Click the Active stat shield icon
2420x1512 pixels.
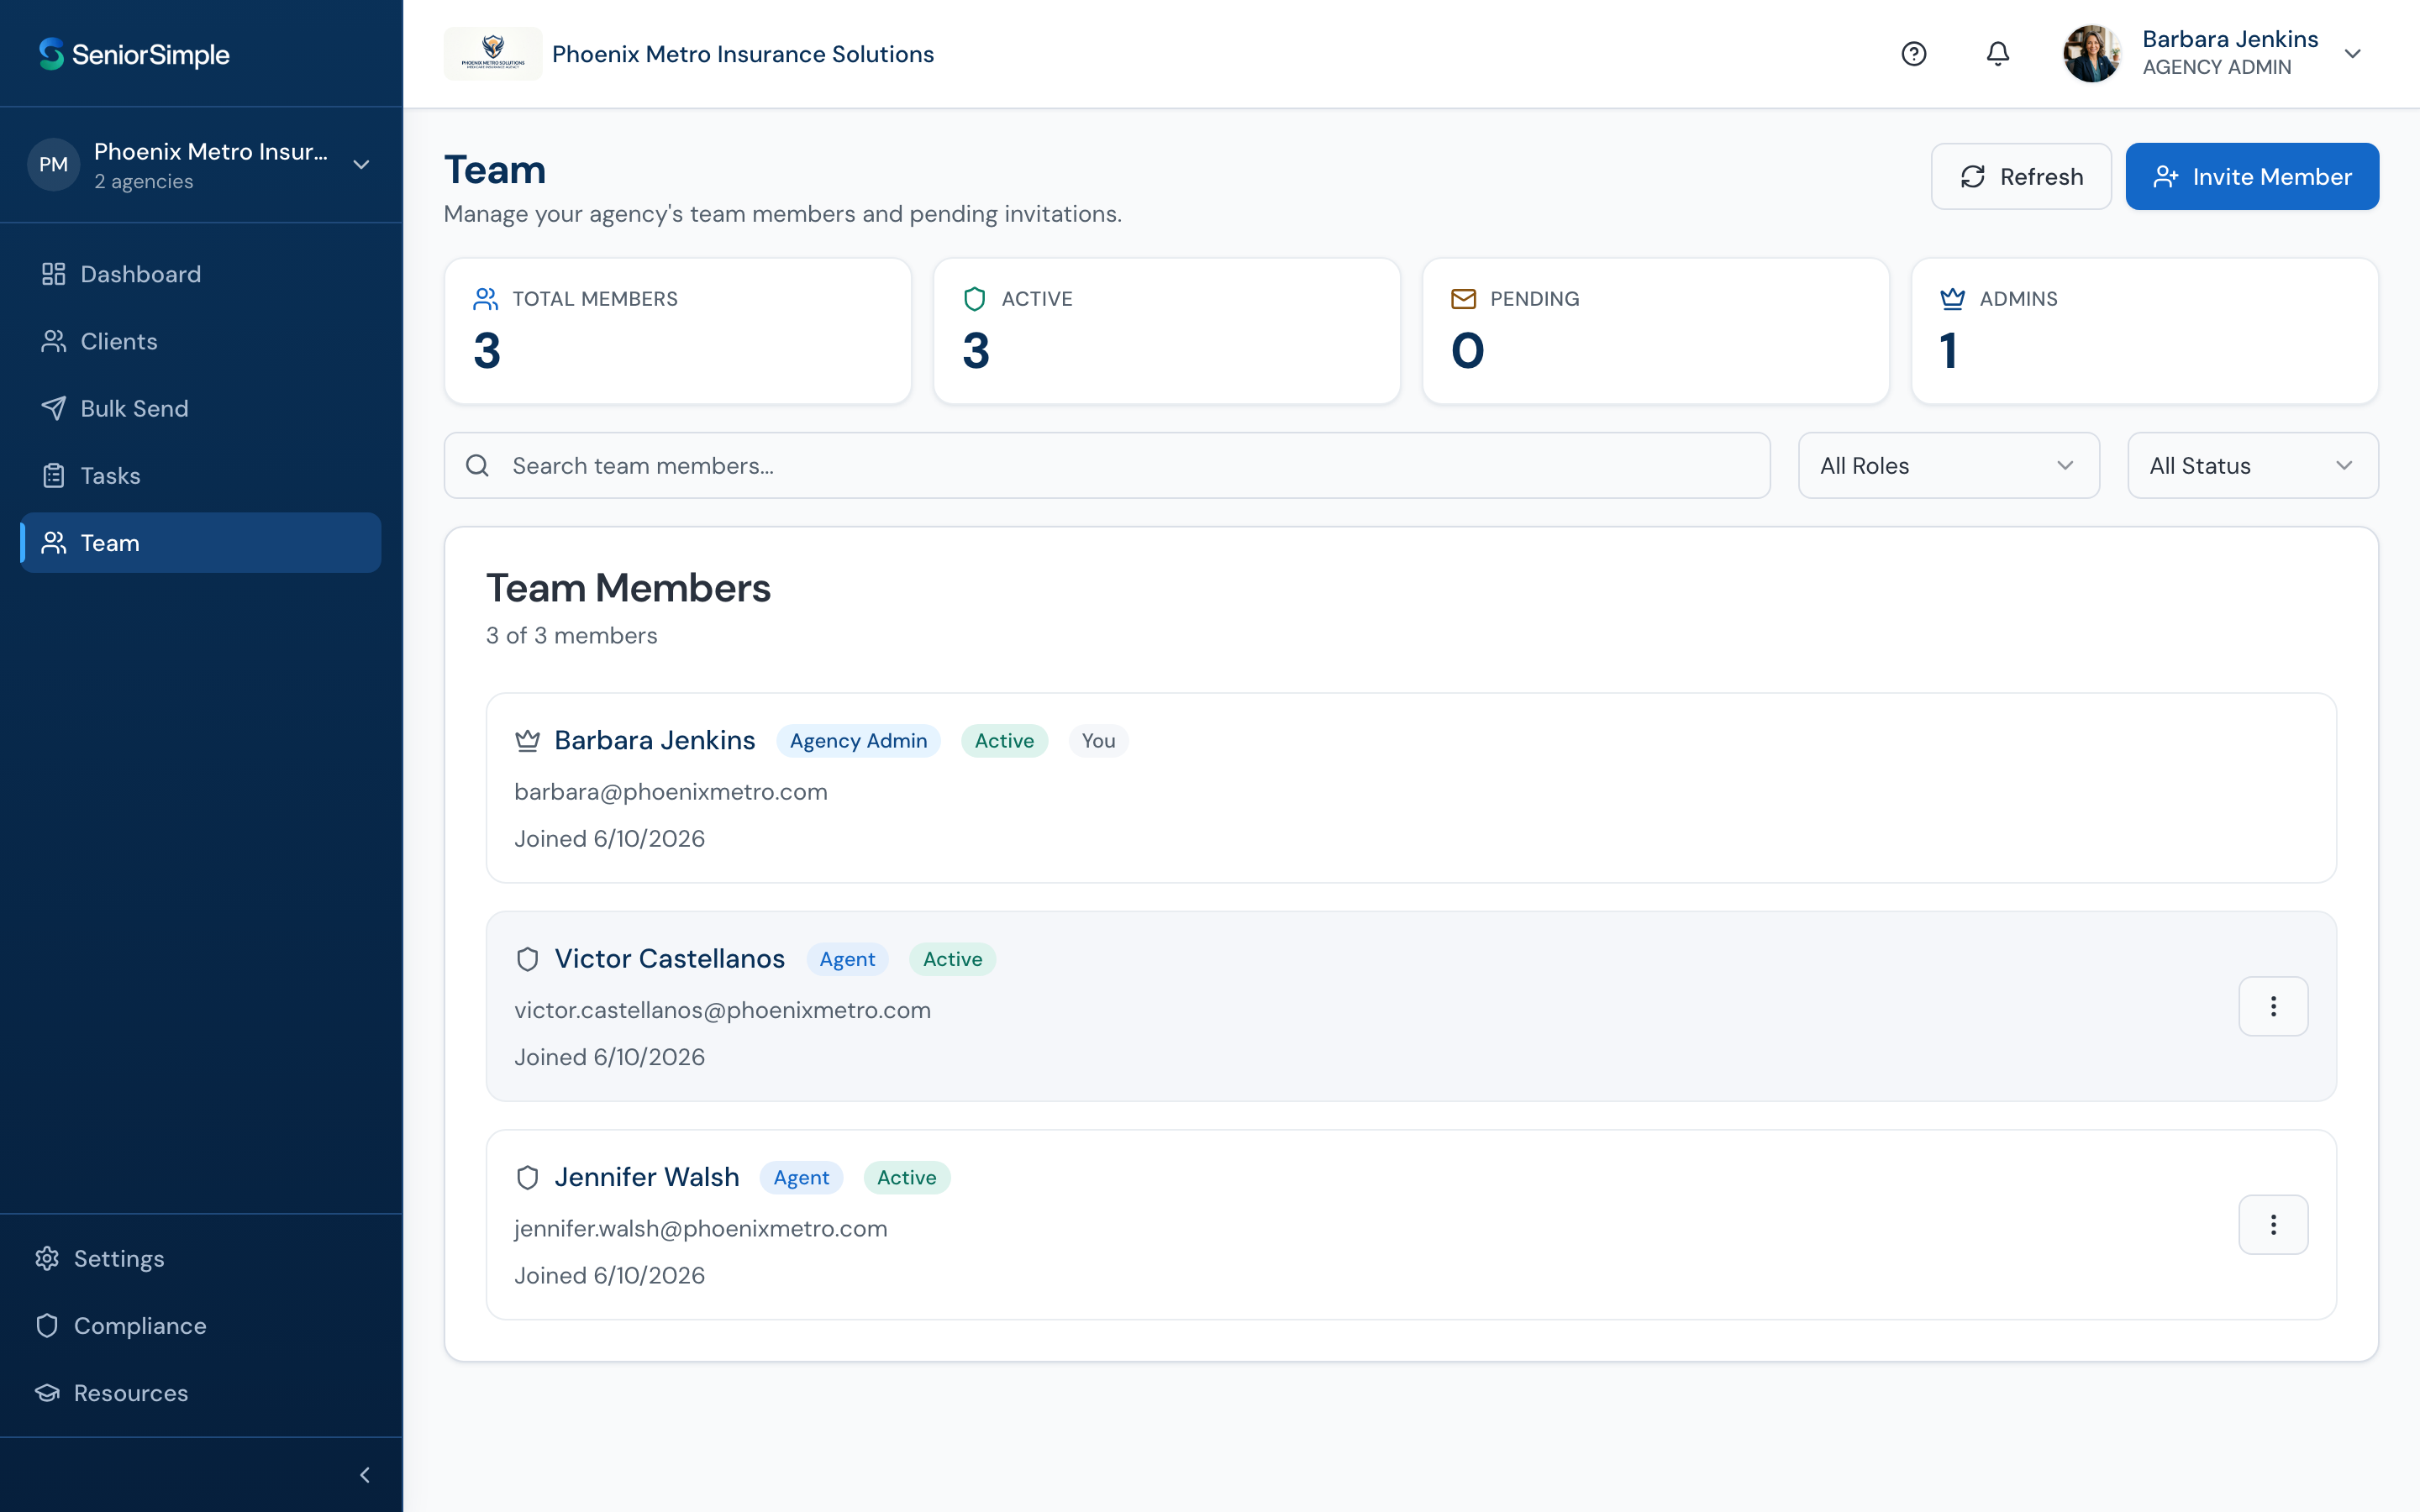(975, 299)
